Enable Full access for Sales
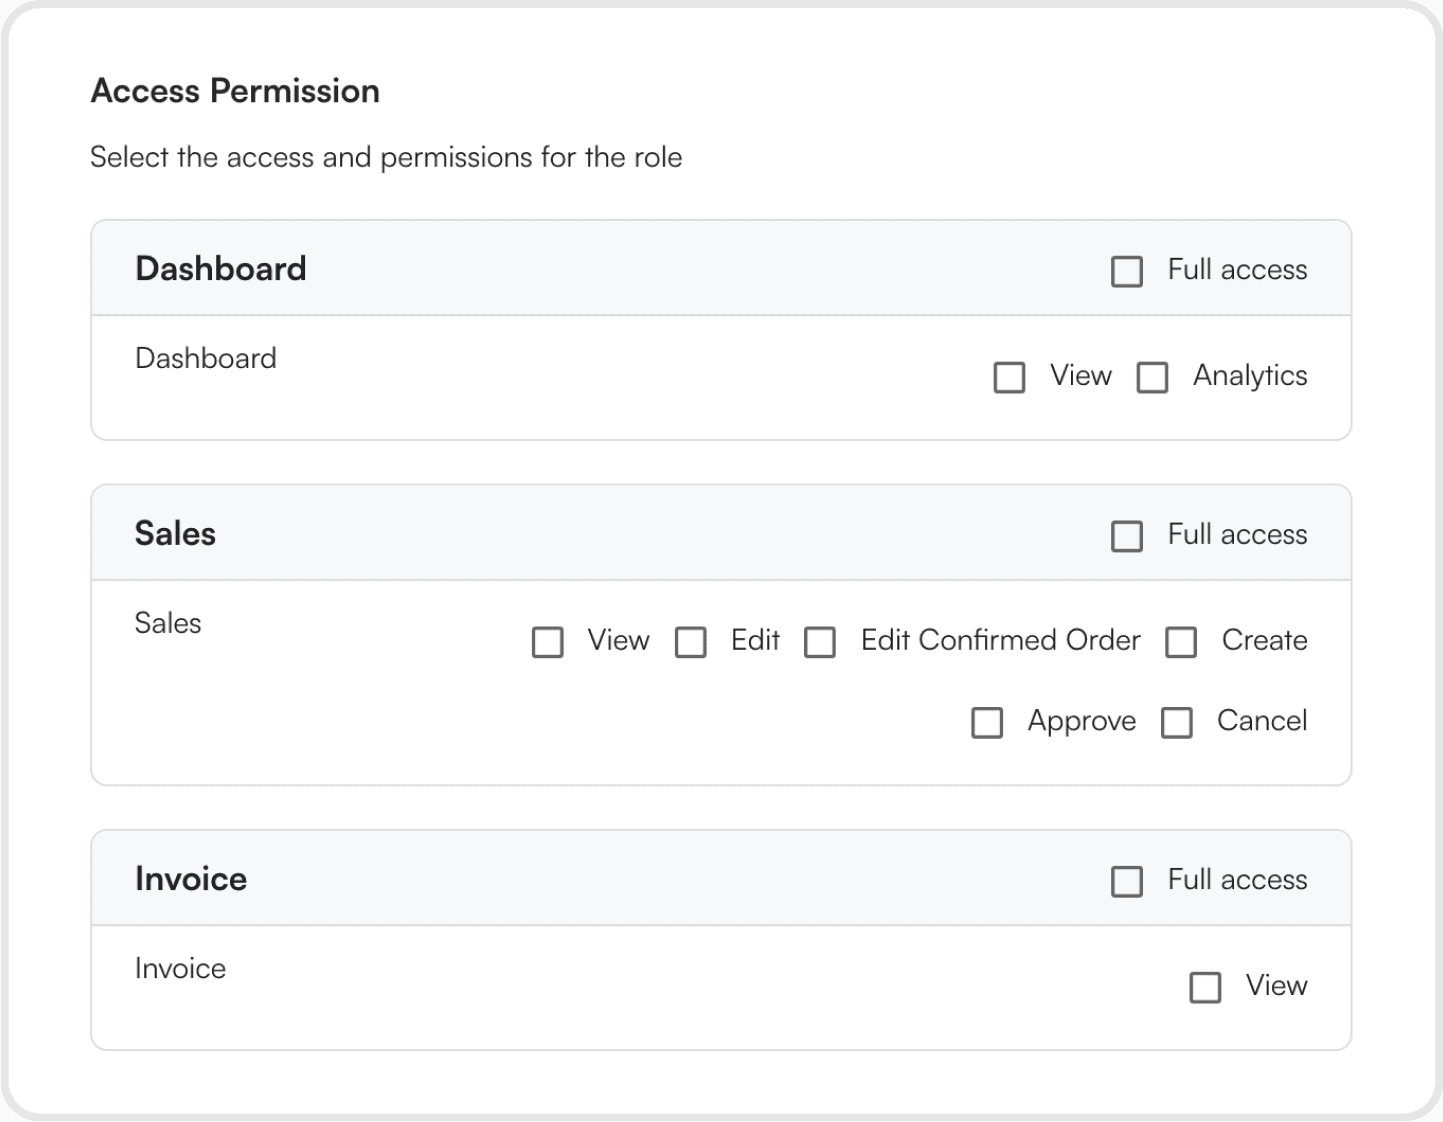The image size is (1443, 1122). [x=1127, y=536]
